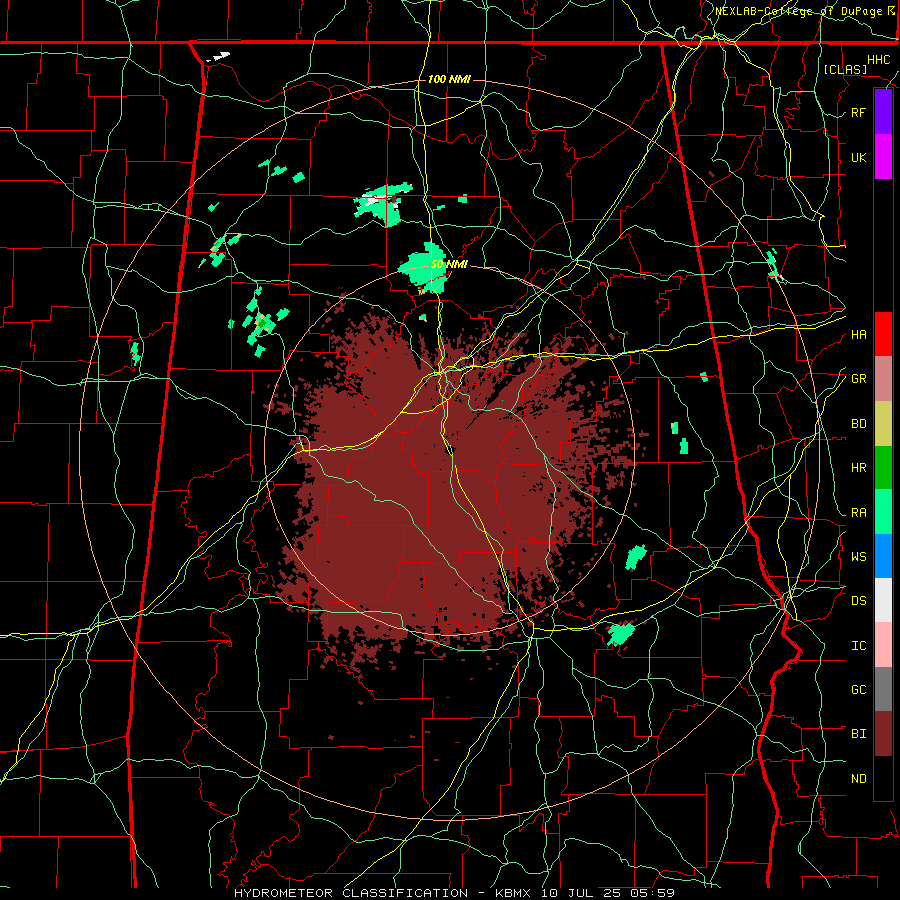Click the HA legend label
Screen dimensions: 900x900
coord(858,335)
